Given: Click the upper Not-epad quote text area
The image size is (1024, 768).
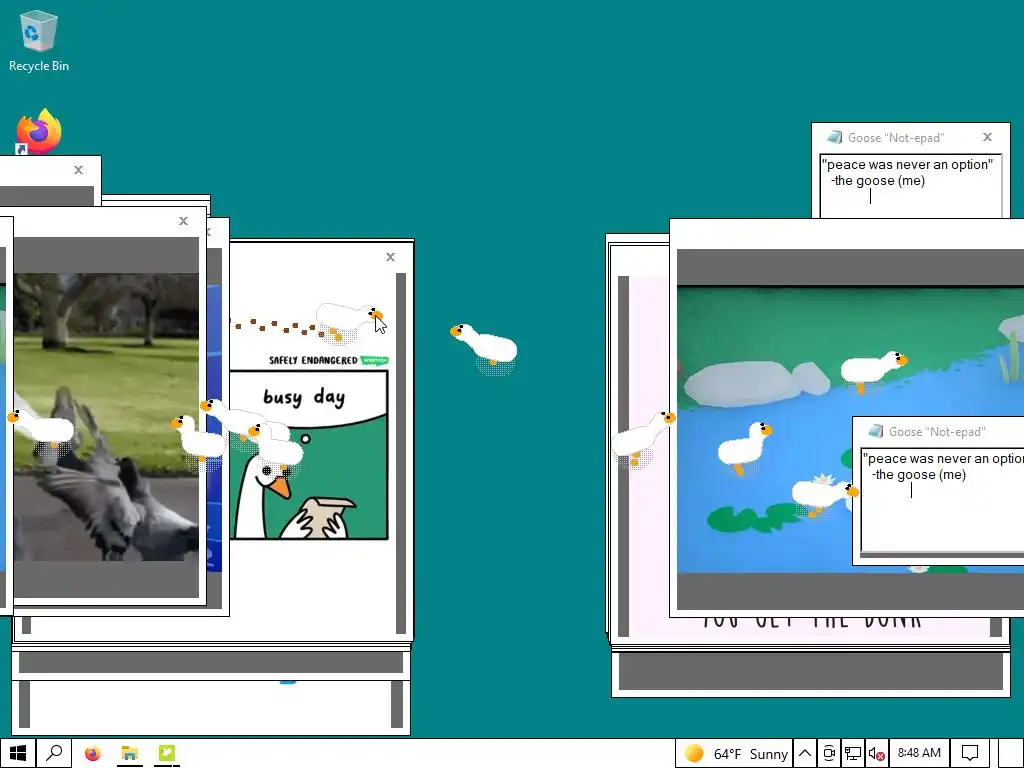Looking at the screenshot, I should (910, 185).
